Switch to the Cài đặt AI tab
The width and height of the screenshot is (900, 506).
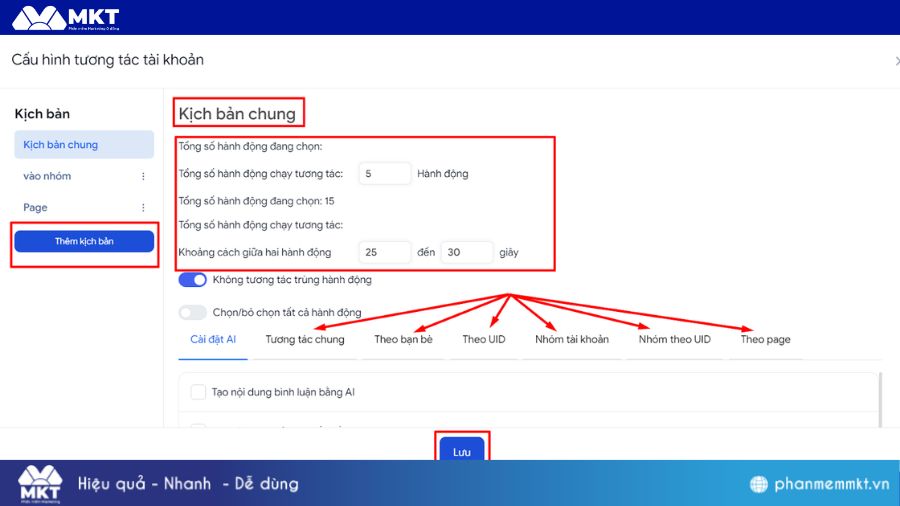[213, 339]
